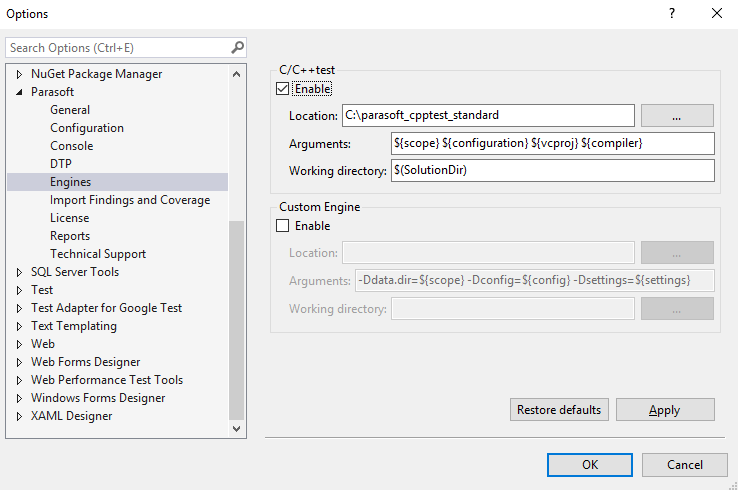Disable the C/C++test Enable checkbox
Image resolution: width=738 pixels, height=490 pixels.
(282, 88)
